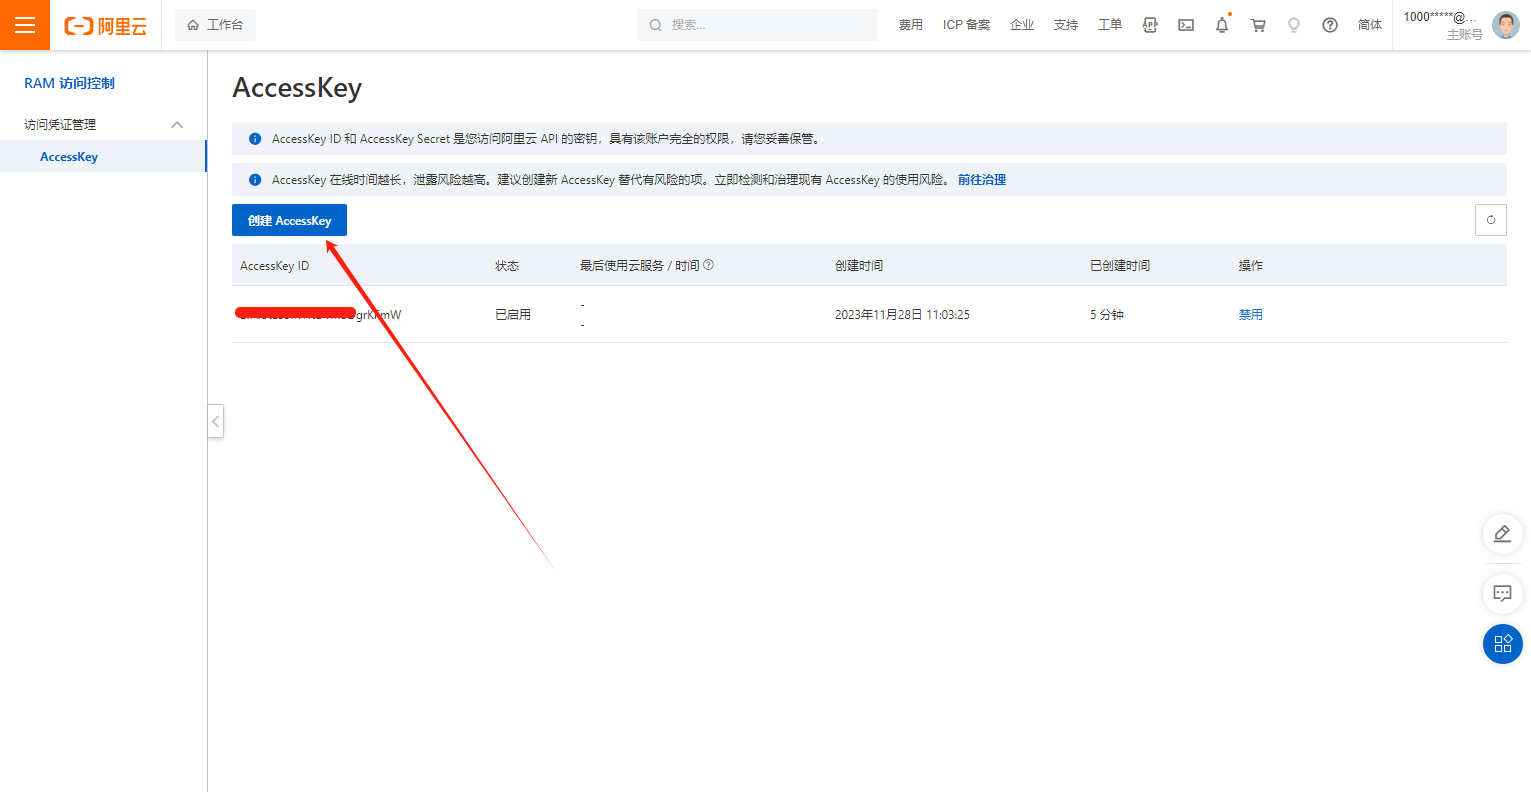
Task: Click info icon of risk warning banner
Action: click(255, 180)
